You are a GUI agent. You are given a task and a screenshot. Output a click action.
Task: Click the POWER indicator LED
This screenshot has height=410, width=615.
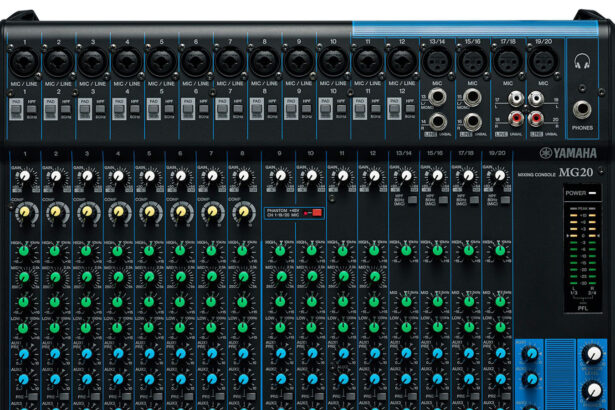point(593,193)
